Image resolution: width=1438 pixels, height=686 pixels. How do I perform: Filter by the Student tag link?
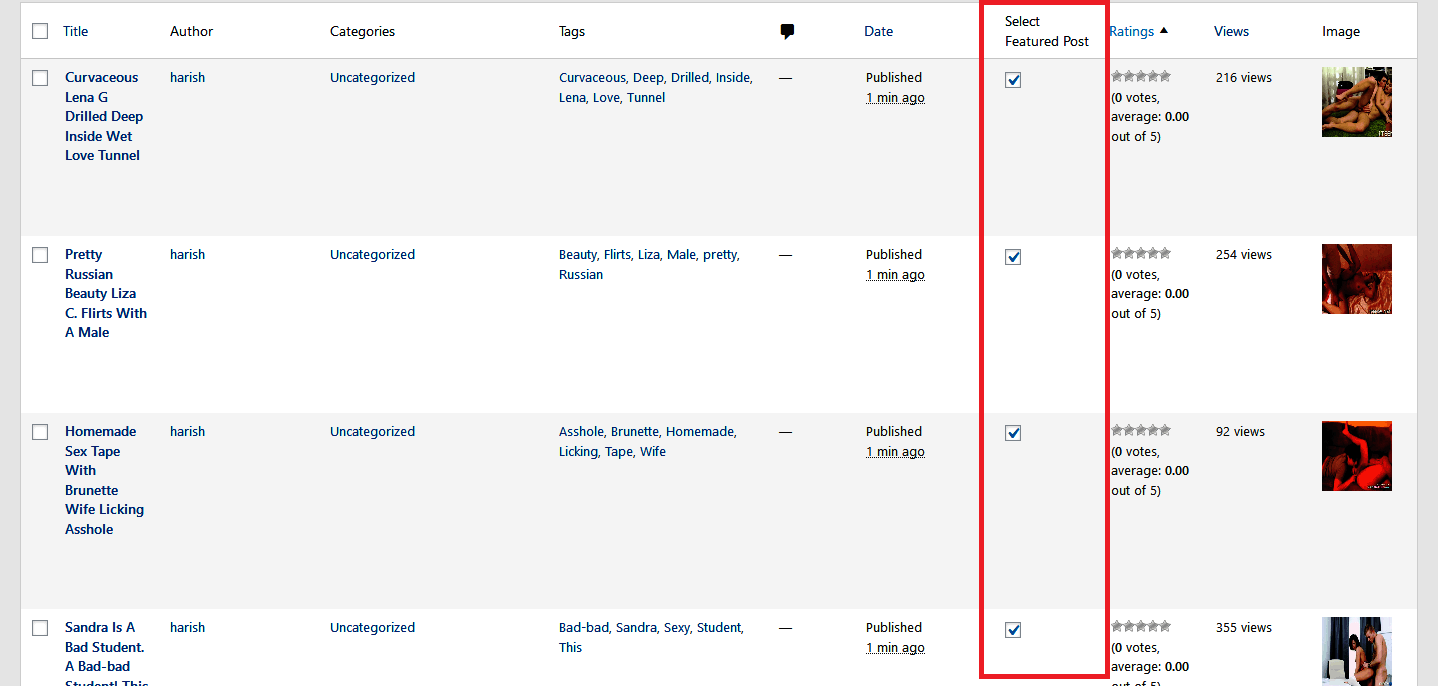[x=719, y=627]
